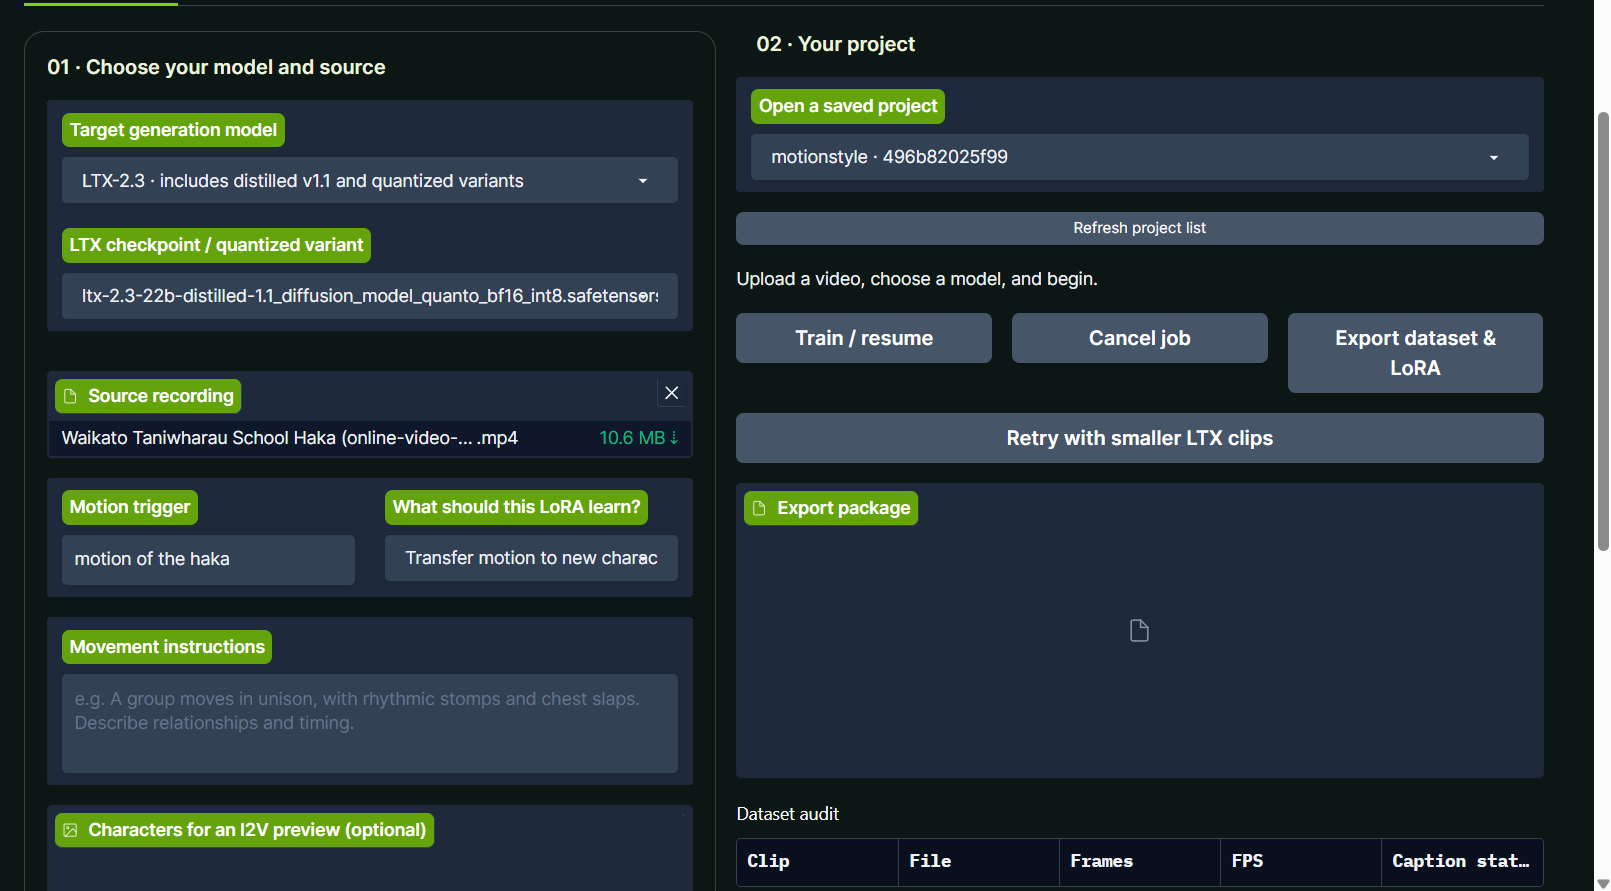Remove the uploaded source recording file

click(x=672, y=393)
